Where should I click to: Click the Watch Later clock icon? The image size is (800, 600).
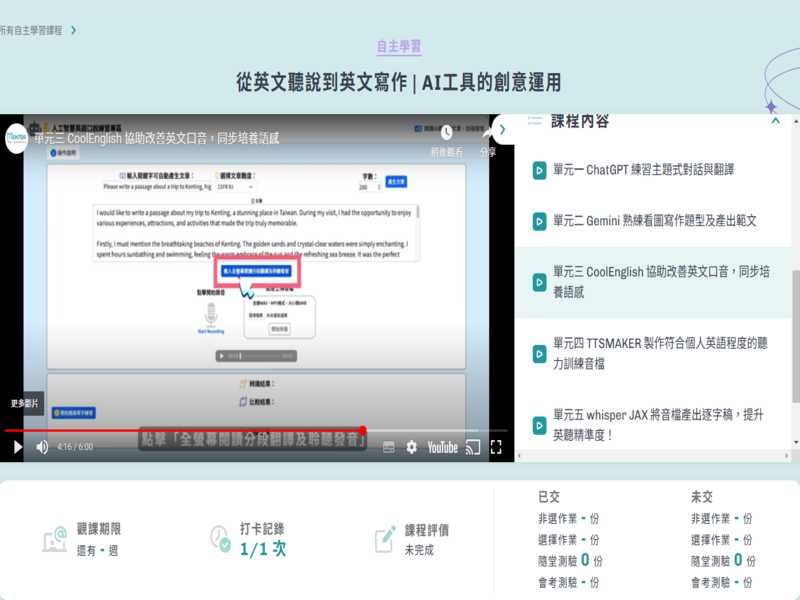coord(442,132)
